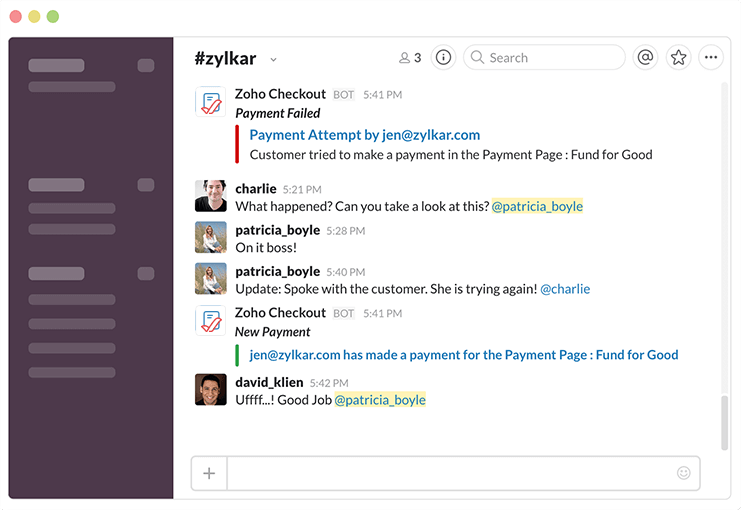The height and width of the screenshot is (510, 741).
Task: Open the jen@zylkar.com new payment link
Action: click(463, 355)
